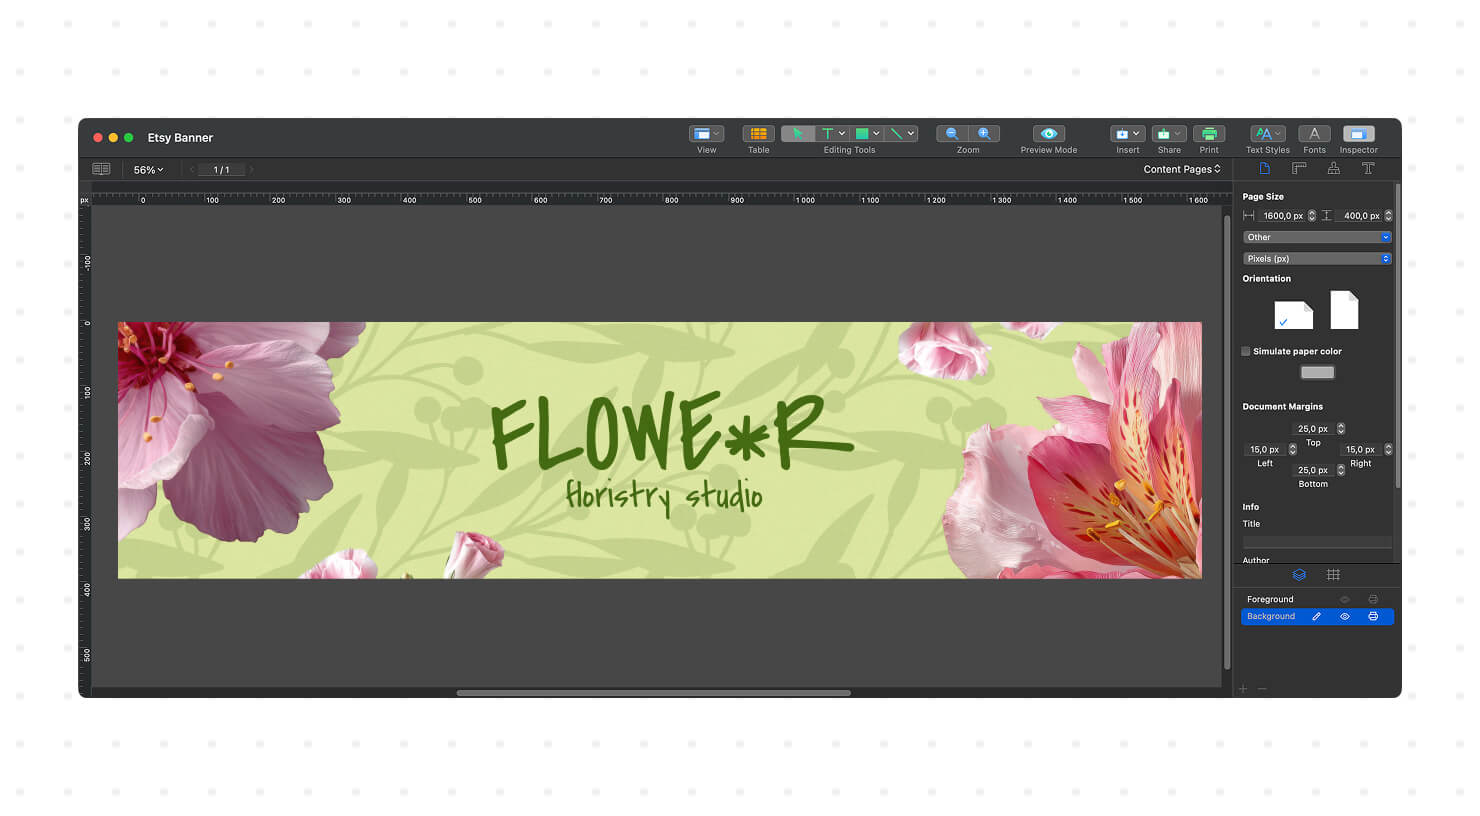Select the line drawing tool

896,134
